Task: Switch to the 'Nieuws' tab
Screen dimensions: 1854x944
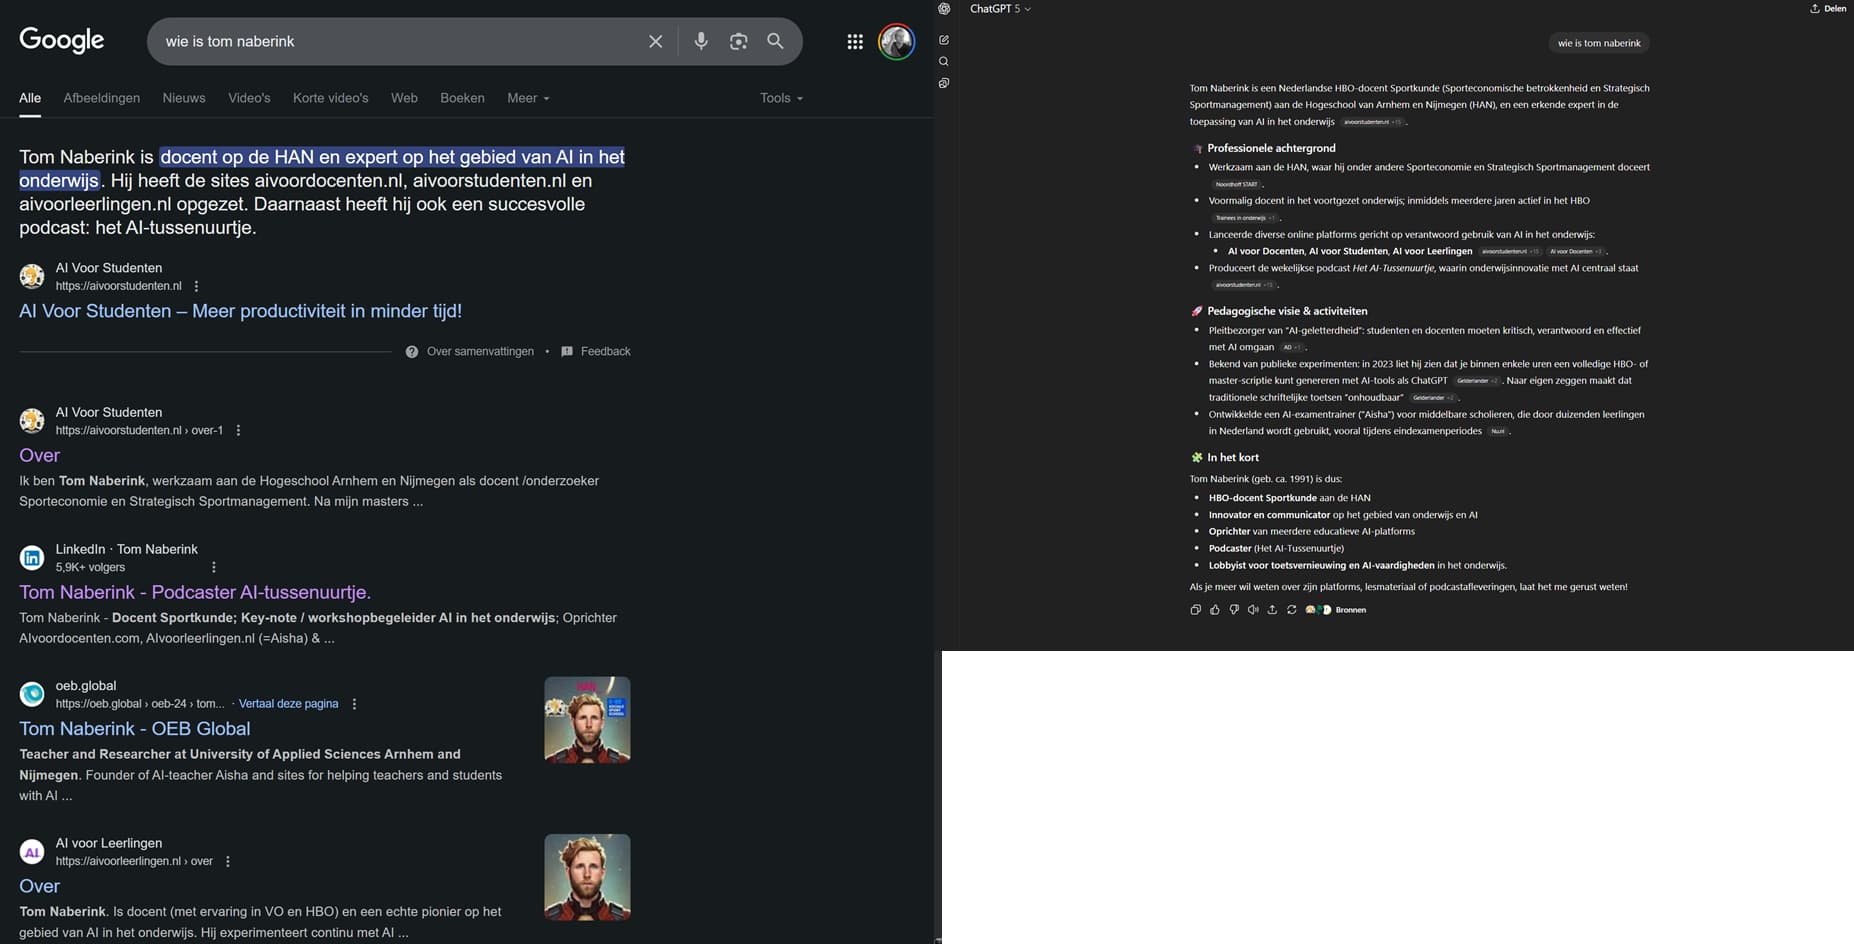Action: (184, 98)
